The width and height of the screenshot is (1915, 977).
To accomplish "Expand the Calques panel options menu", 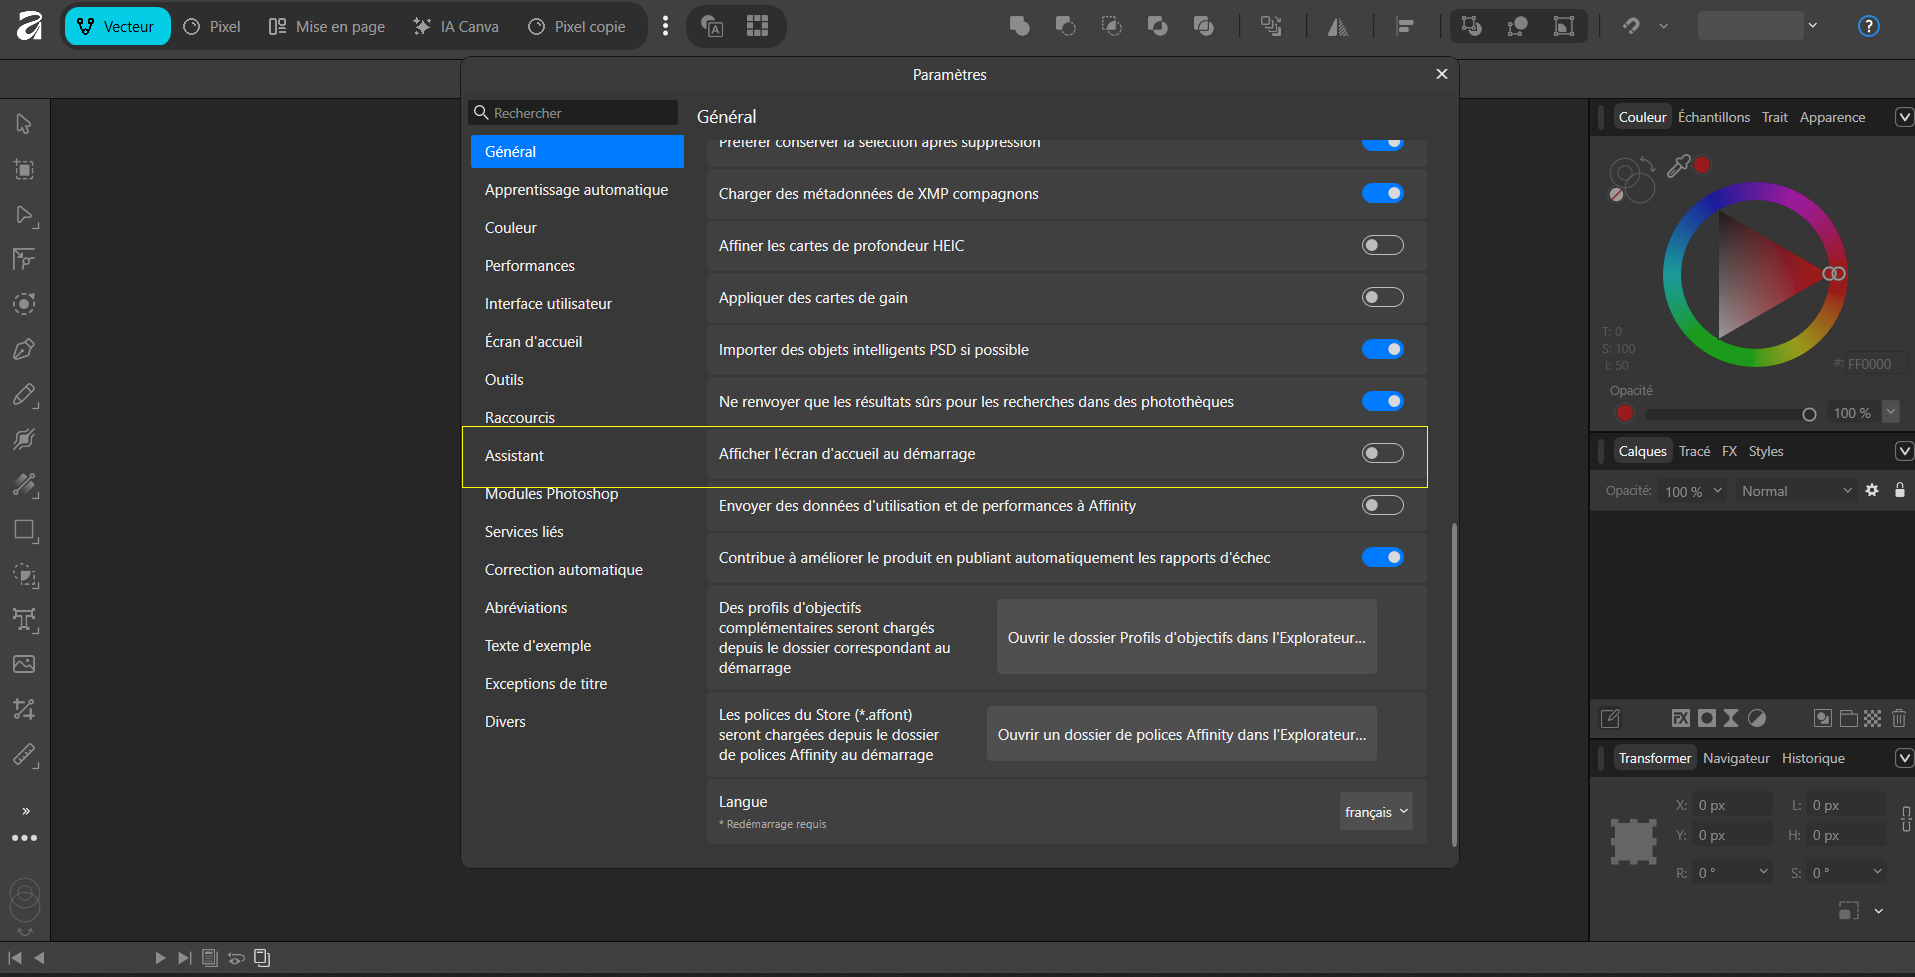I will [1904, 451].
